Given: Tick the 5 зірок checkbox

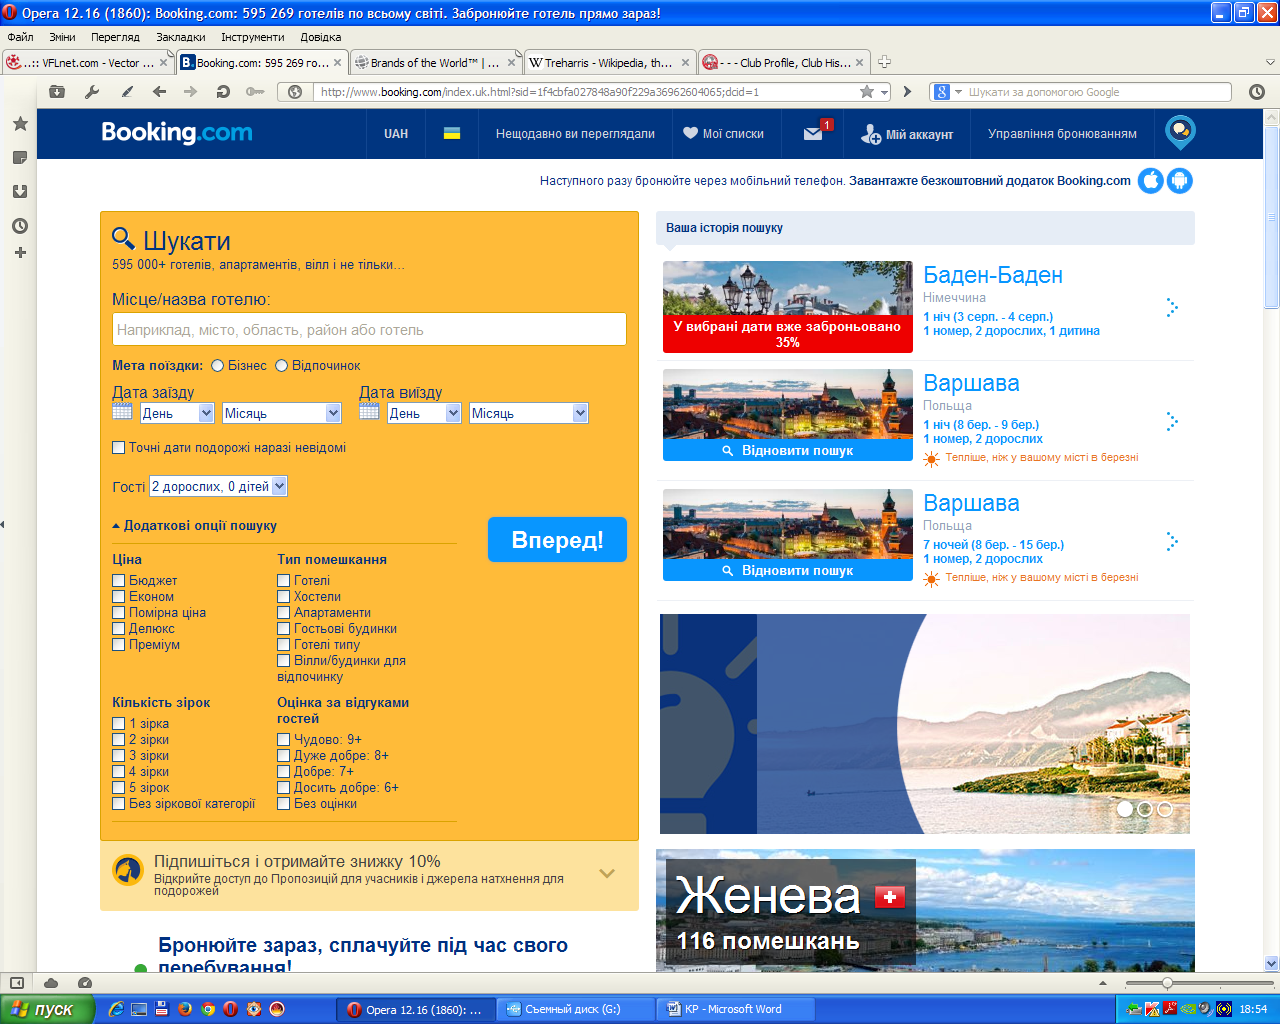Looking at the screenshot, I should [118, 787].
